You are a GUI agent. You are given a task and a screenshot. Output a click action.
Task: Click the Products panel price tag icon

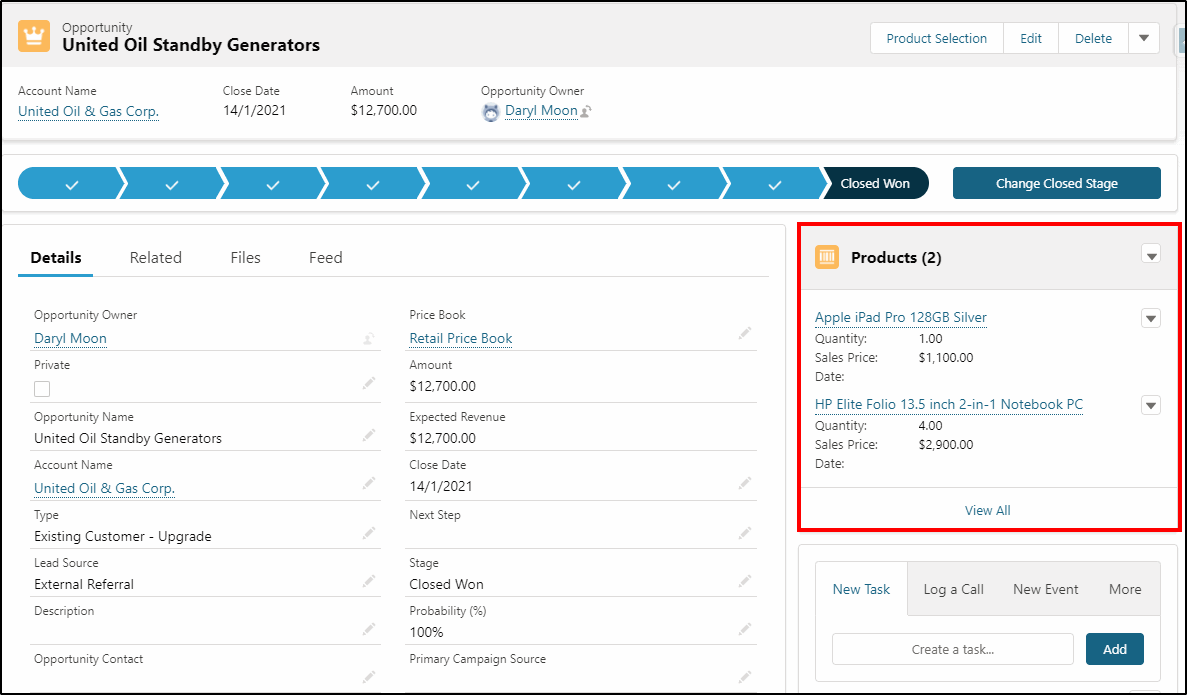[x=827, y=256]
